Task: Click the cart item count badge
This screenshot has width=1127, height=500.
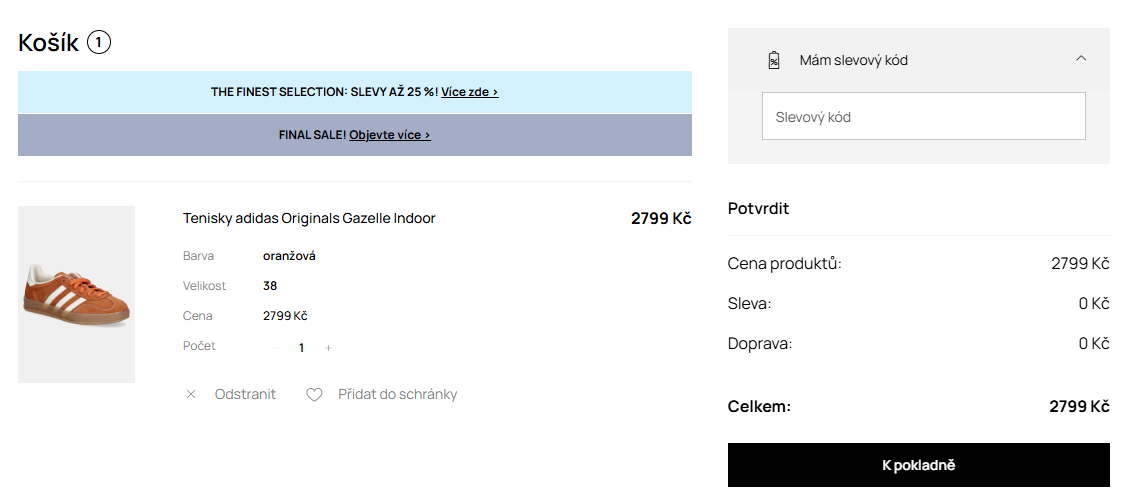Action: click(99, 43)
